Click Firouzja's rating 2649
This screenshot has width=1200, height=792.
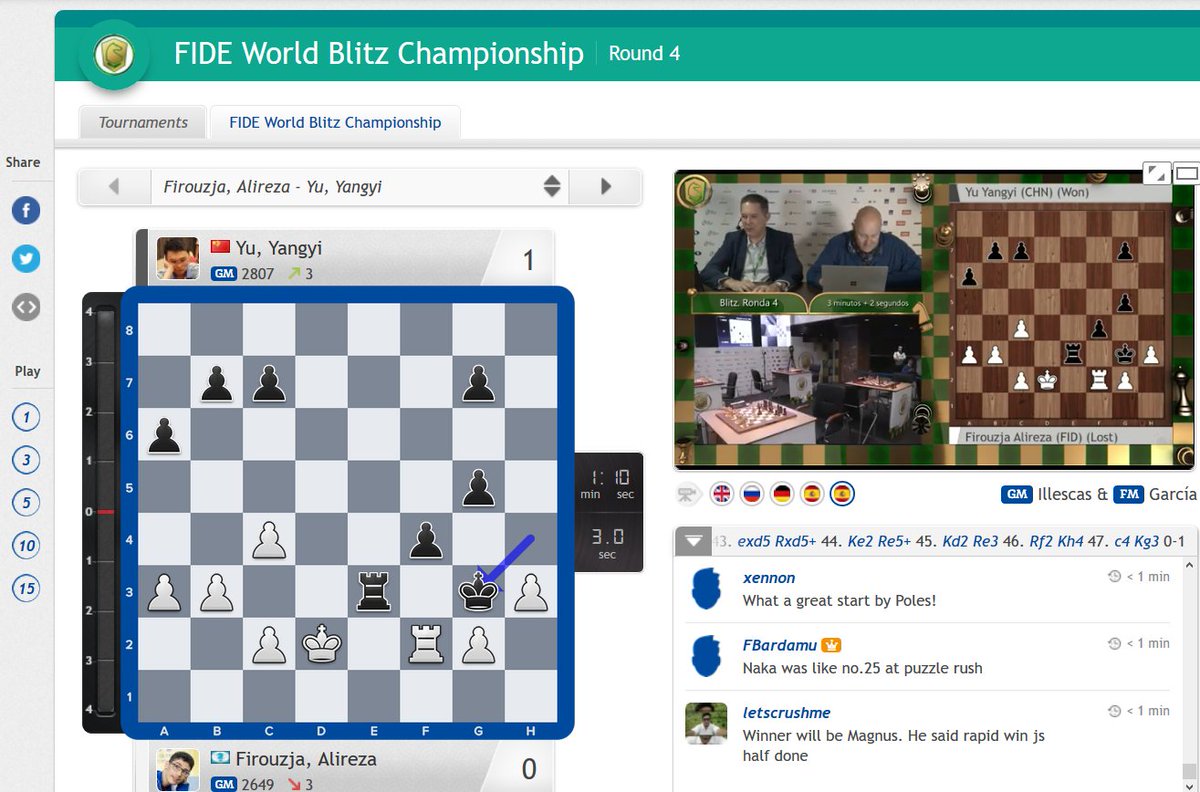pos(257,784)
